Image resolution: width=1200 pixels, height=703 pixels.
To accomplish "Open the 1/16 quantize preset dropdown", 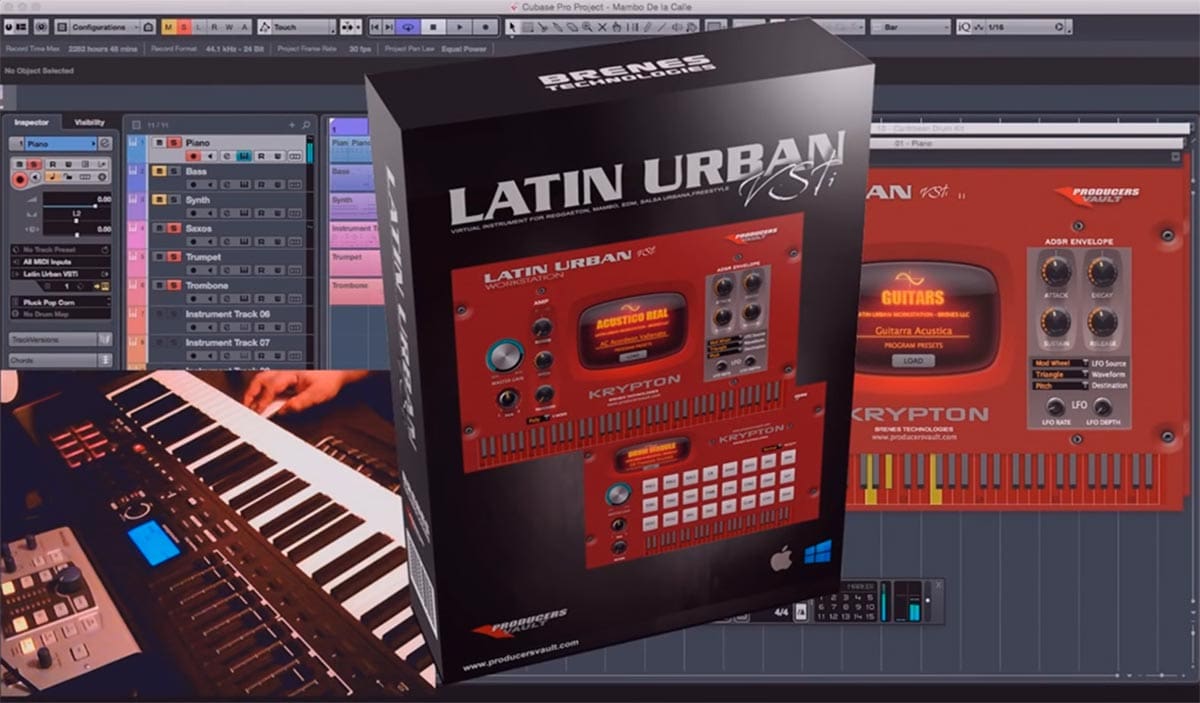I will click(1028, 27).
